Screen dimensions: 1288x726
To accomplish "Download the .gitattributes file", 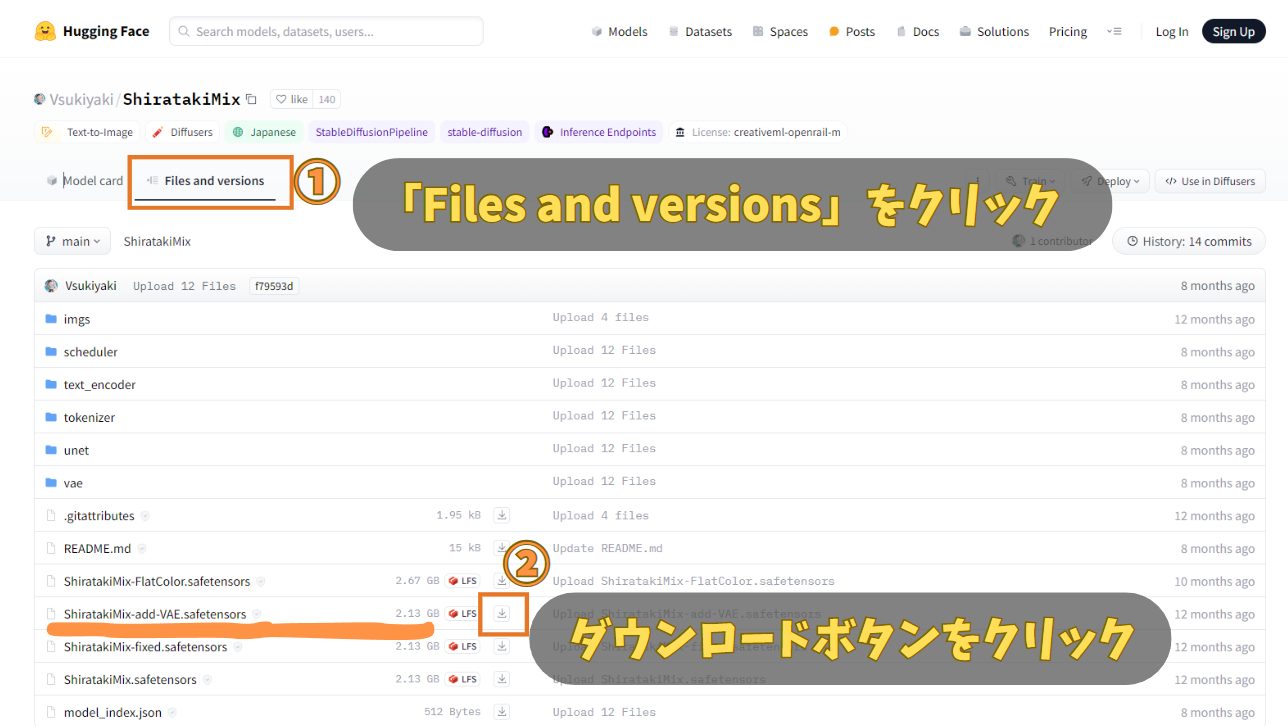I will point(502,515).
